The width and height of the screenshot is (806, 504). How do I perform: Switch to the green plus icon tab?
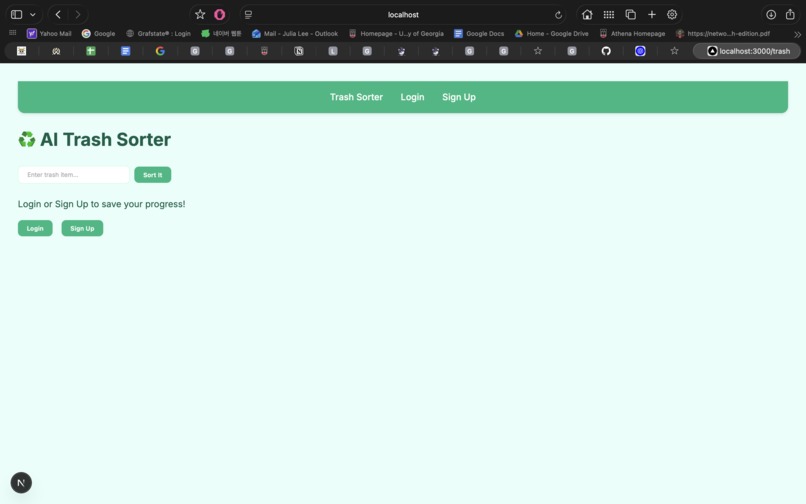pos(90,51)
